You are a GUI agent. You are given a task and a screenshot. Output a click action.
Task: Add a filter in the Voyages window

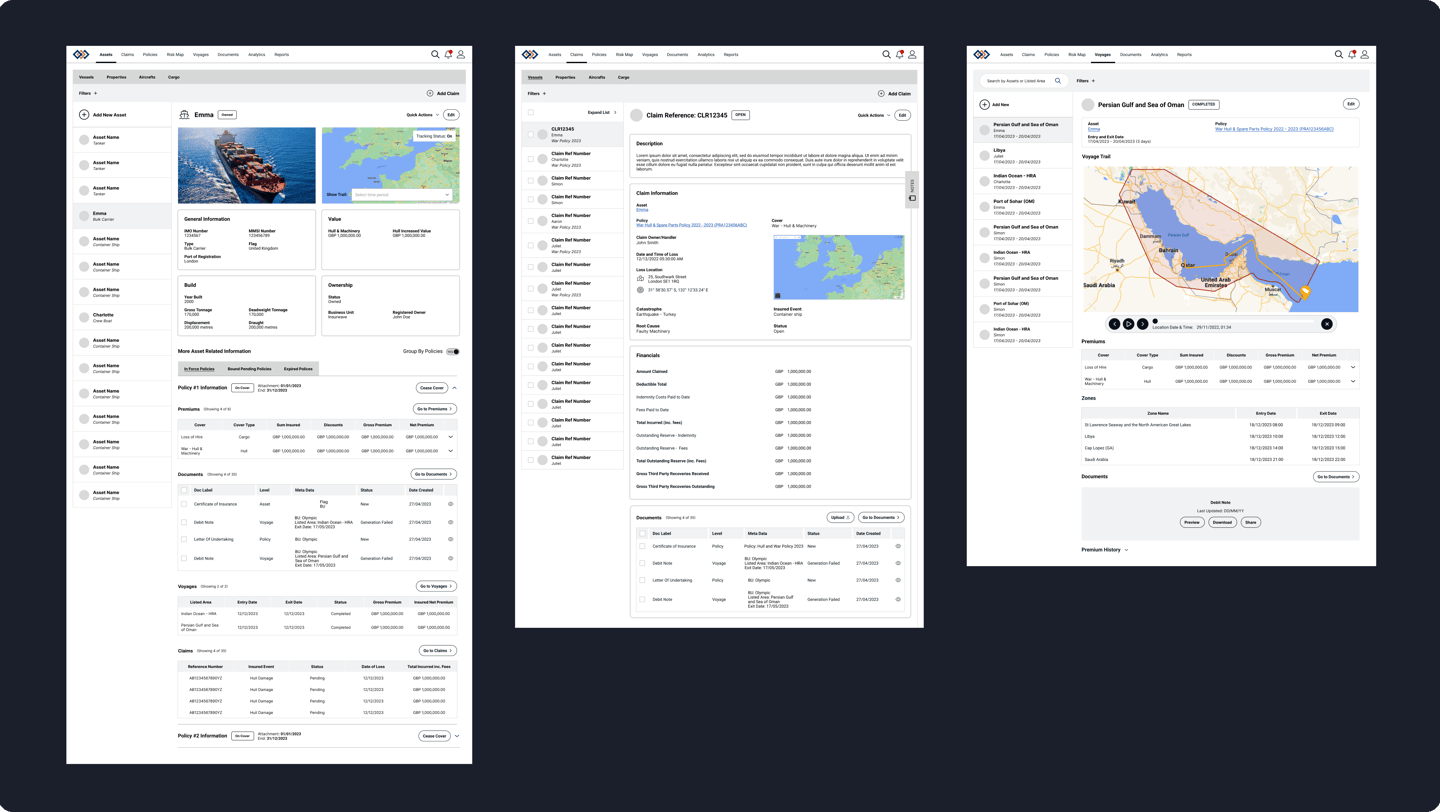coord(1093,81)
